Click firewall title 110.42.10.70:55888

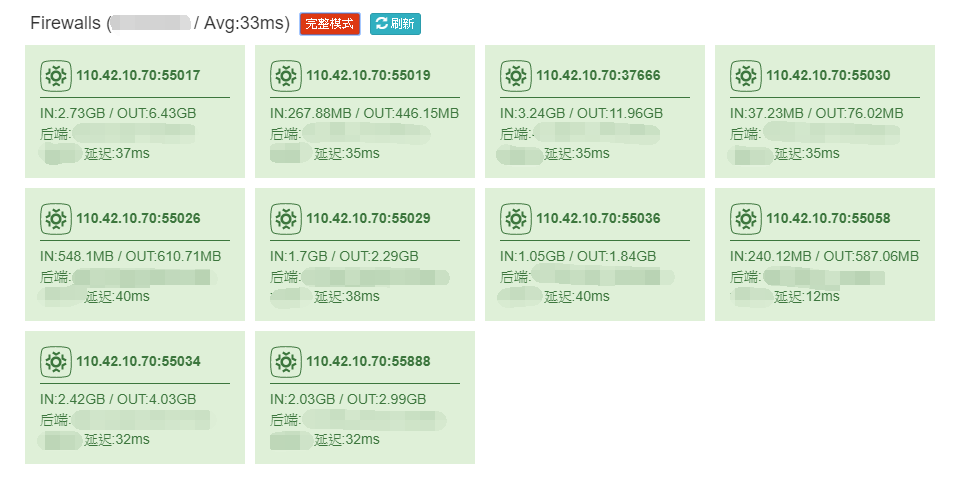[369, 361]
